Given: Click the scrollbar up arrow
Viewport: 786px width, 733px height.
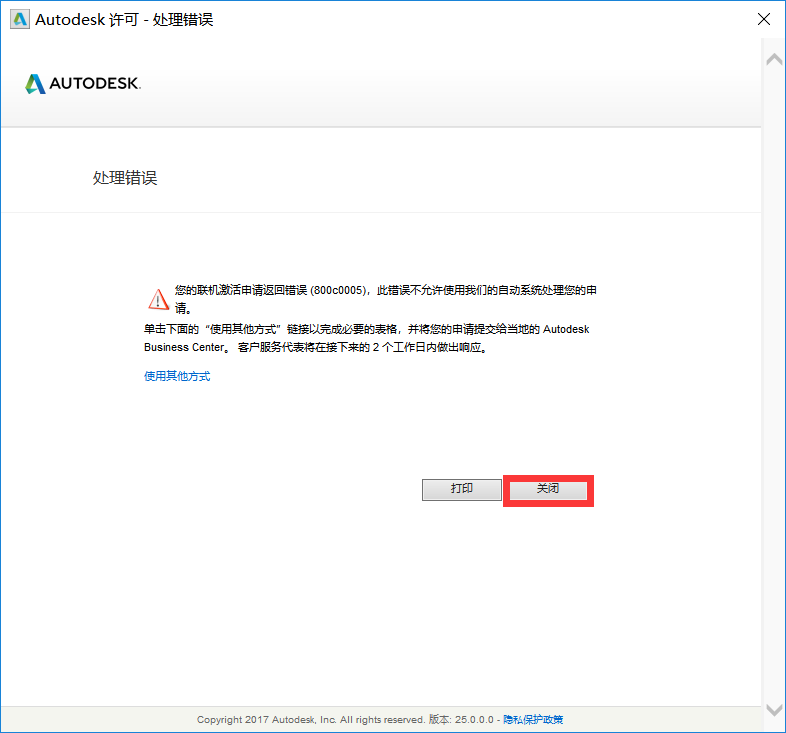Looking at the screenshot, I should click(774, 59).
